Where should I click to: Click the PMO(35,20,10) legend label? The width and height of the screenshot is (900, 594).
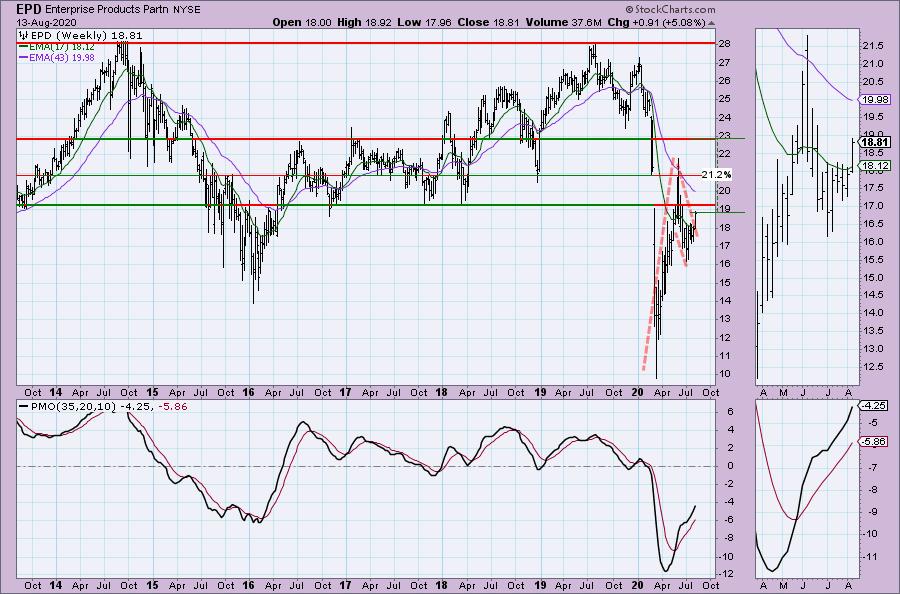click(73, 406)
